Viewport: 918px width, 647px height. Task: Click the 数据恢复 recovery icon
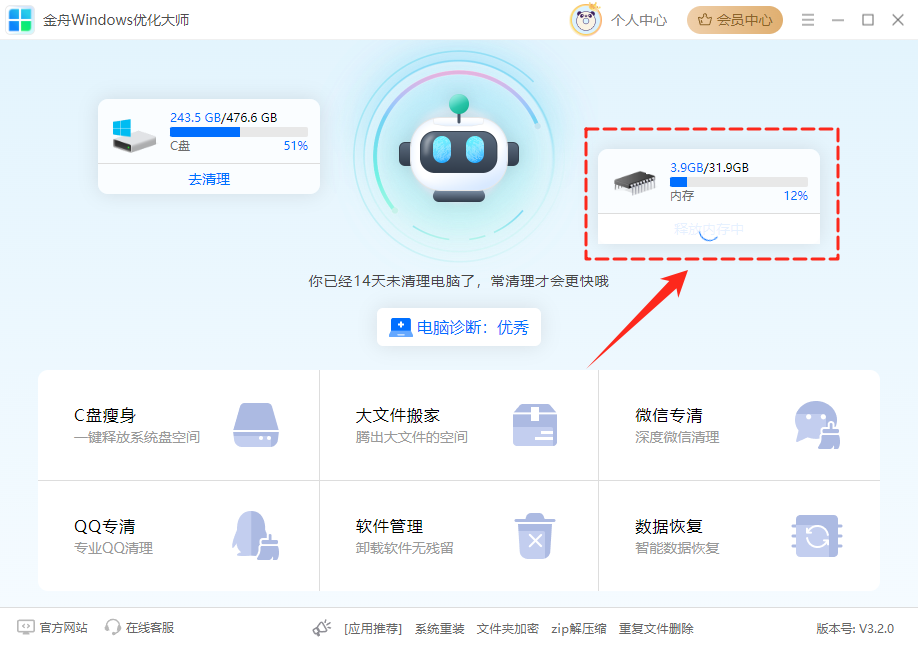(816, 535)
